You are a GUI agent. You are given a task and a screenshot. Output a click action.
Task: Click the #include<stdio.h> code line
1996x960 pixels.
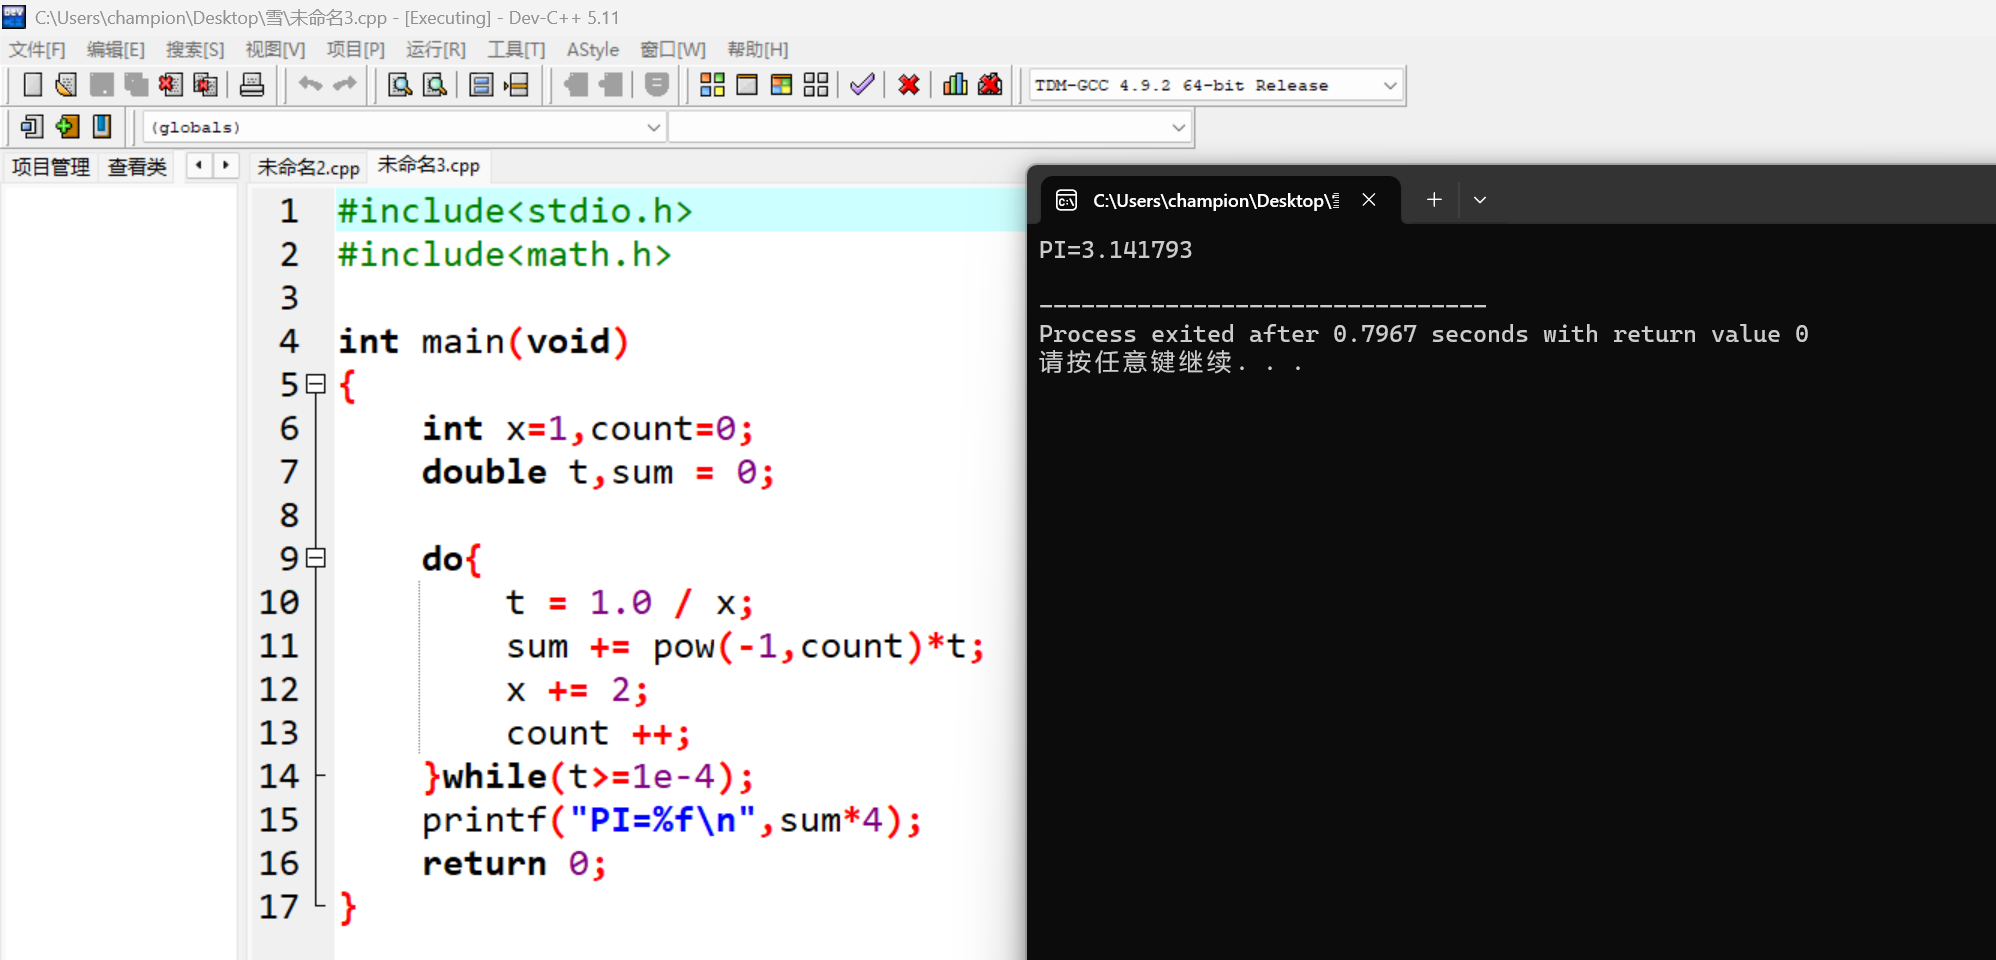click(514, 211)
